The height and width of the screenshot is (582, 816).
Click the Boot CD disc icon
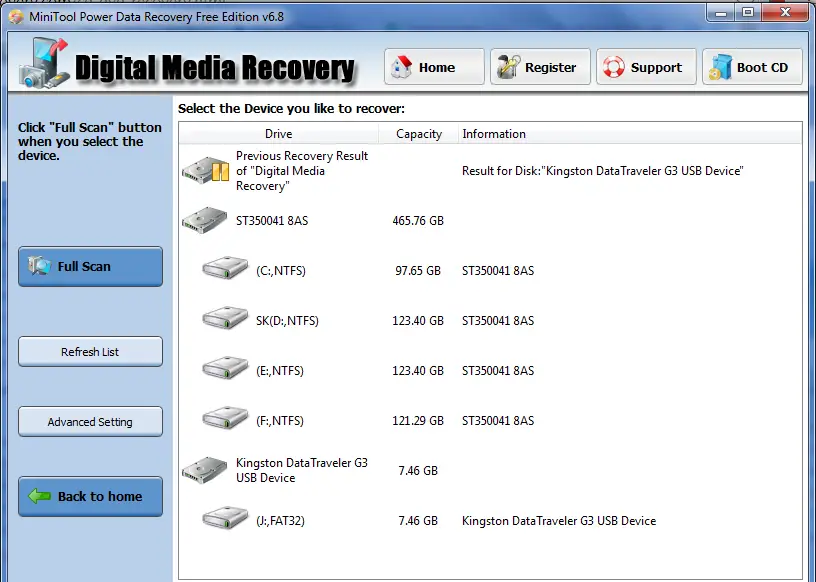tap(720, 67)
